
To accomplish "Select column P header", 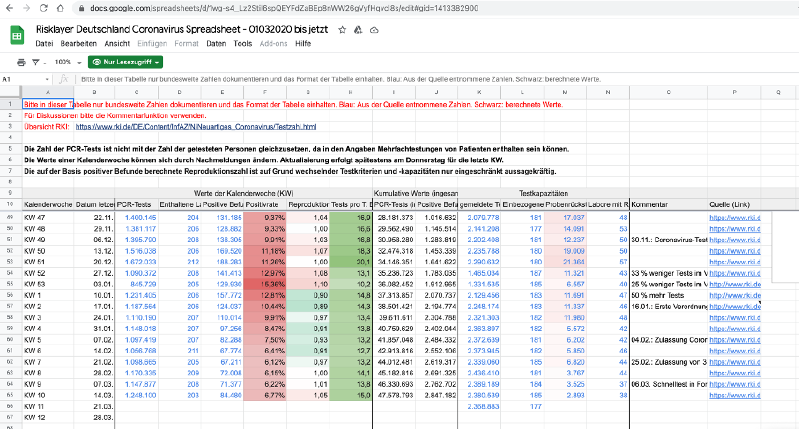I will tap(734, 92).
